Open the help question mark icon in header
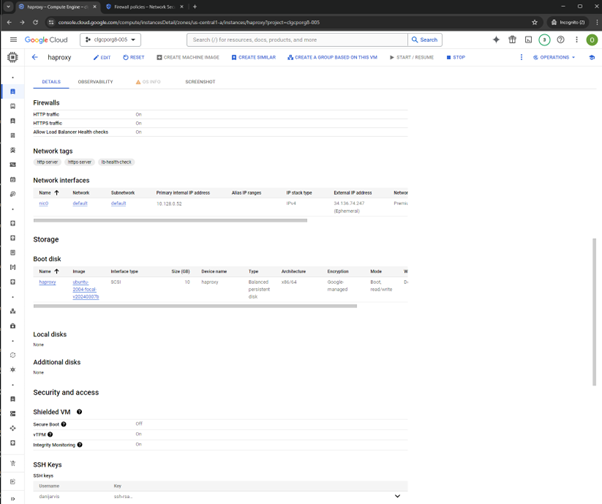The width and height of the screenshot is (602, 504). pyautogui.click(x=560, y=40)
